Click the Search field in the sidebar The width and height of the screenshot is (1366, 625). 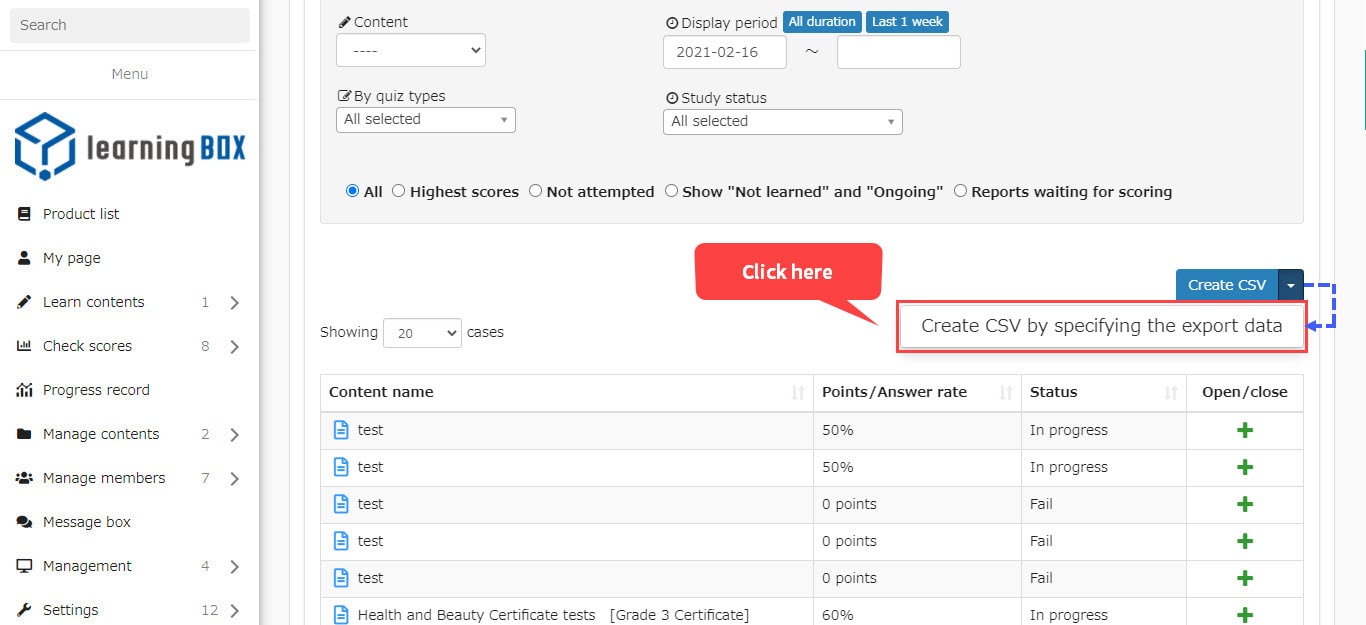tap(130, 25)
